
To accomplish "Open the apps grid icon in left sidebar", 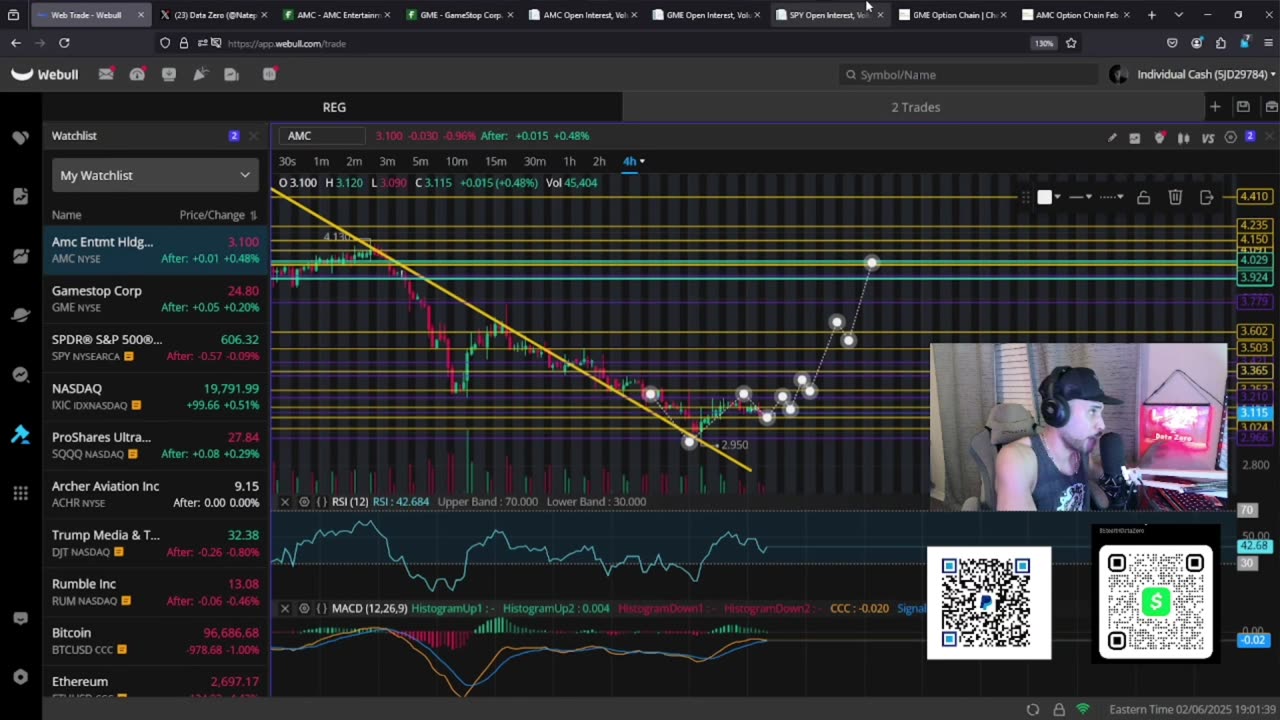I will point(20,493).
